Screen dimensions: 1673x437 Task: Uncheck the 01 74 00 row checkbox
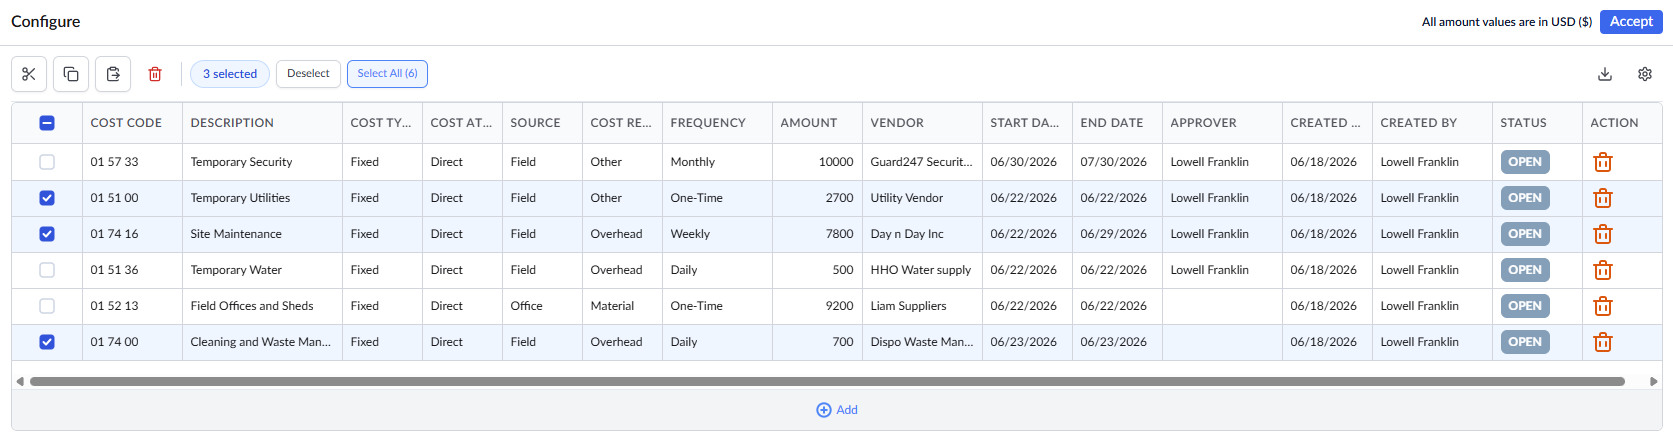pos(47,342)
